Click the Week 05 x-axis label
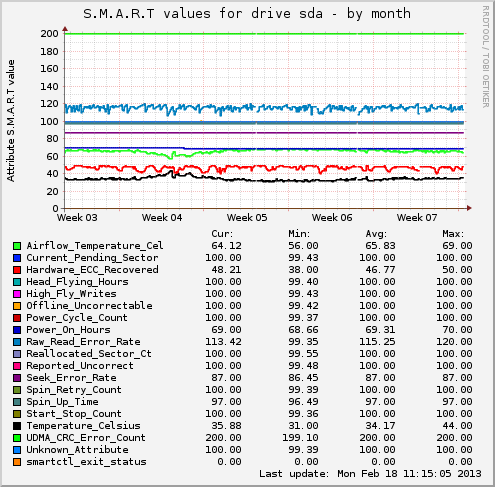Screen dimensions: 495x487 (247, 218)
